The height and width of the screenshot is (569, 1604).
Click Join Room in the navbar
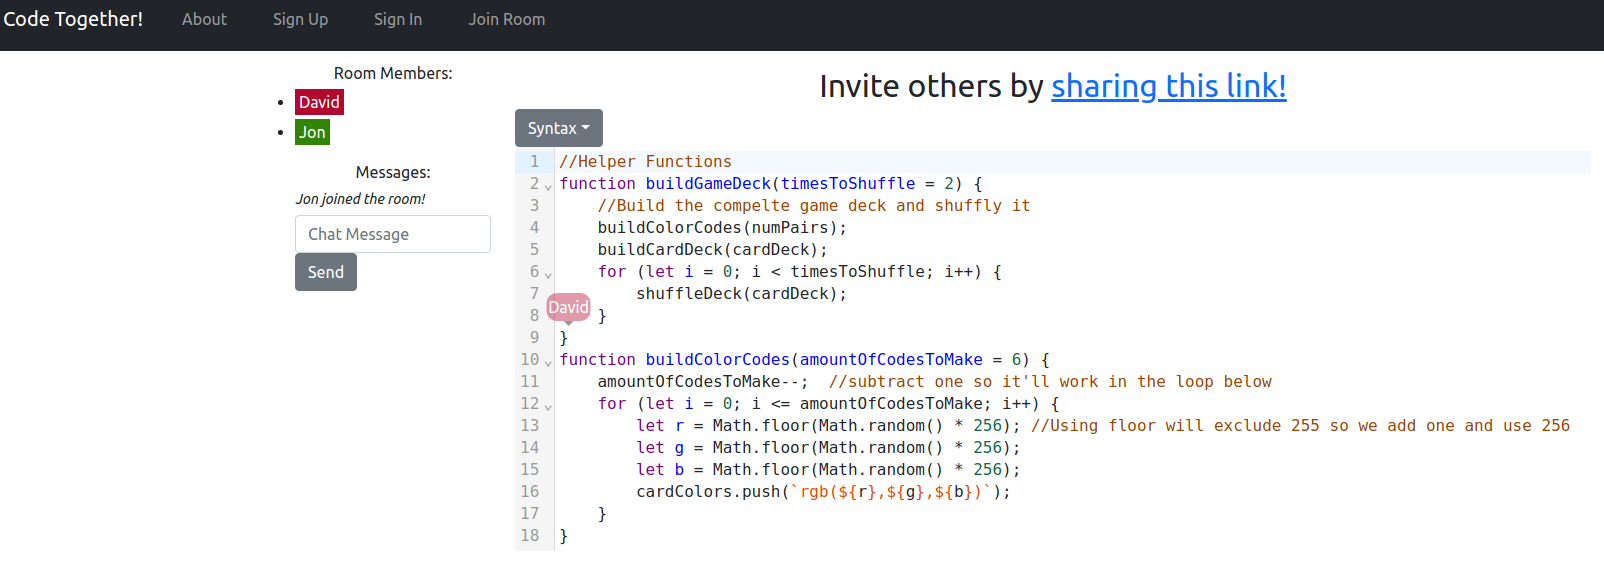(x=506, y=19)
